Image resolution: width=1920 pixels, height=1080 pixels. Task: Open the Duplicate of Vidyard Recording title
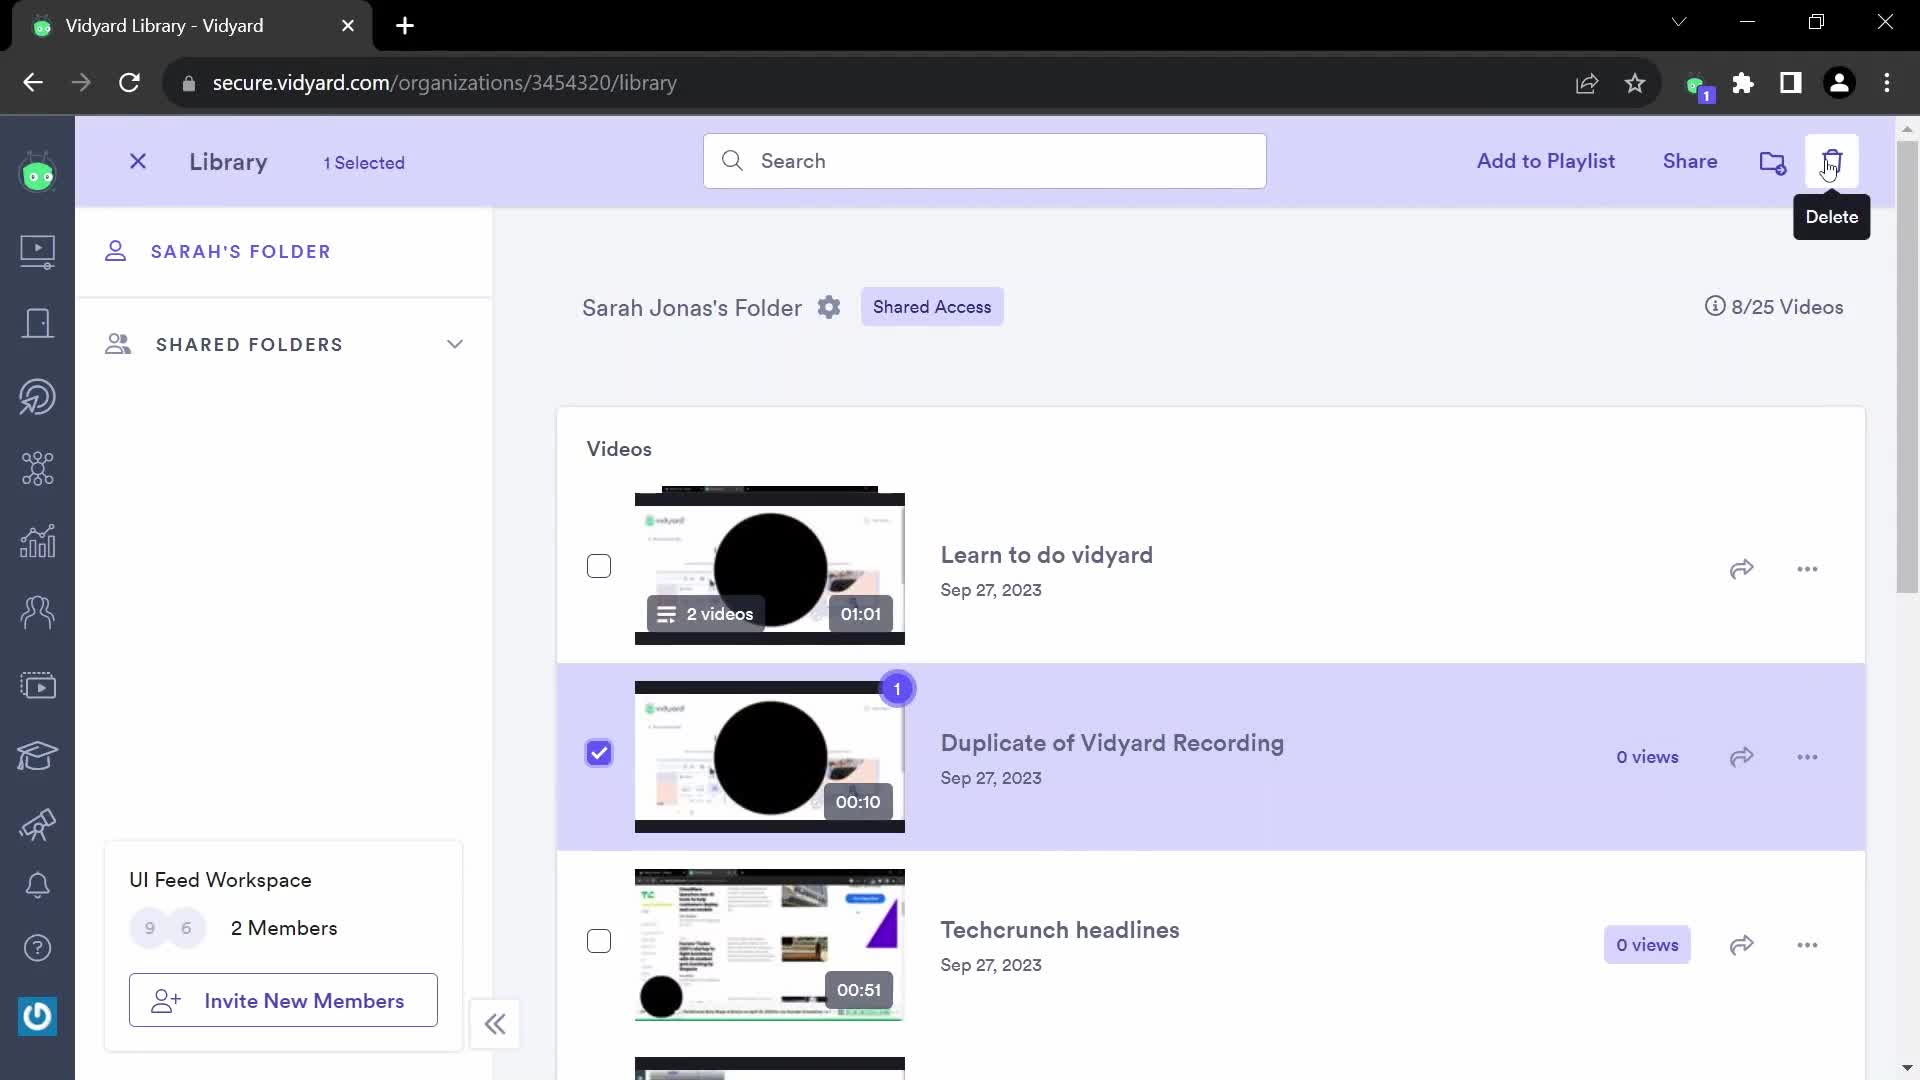point(1112,743)
